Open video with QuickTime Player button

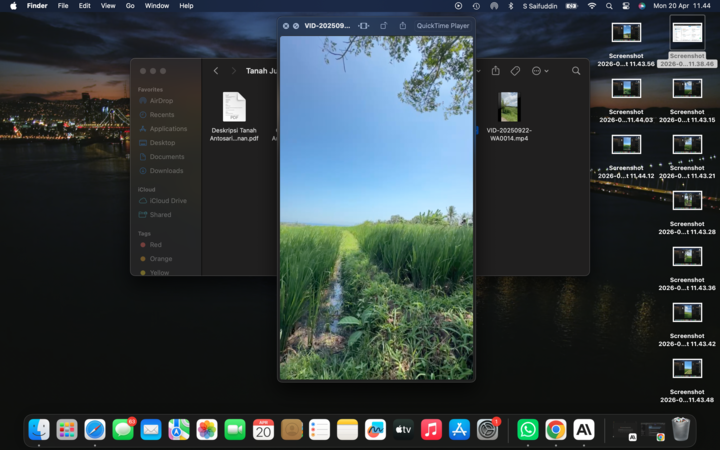tap(442, 26)
